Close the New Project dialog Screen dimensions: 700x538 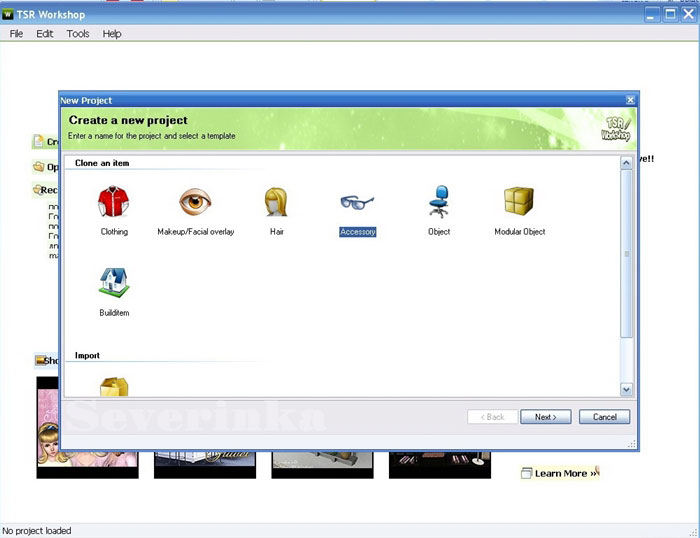pyautogui.click(x=630, y=100)
